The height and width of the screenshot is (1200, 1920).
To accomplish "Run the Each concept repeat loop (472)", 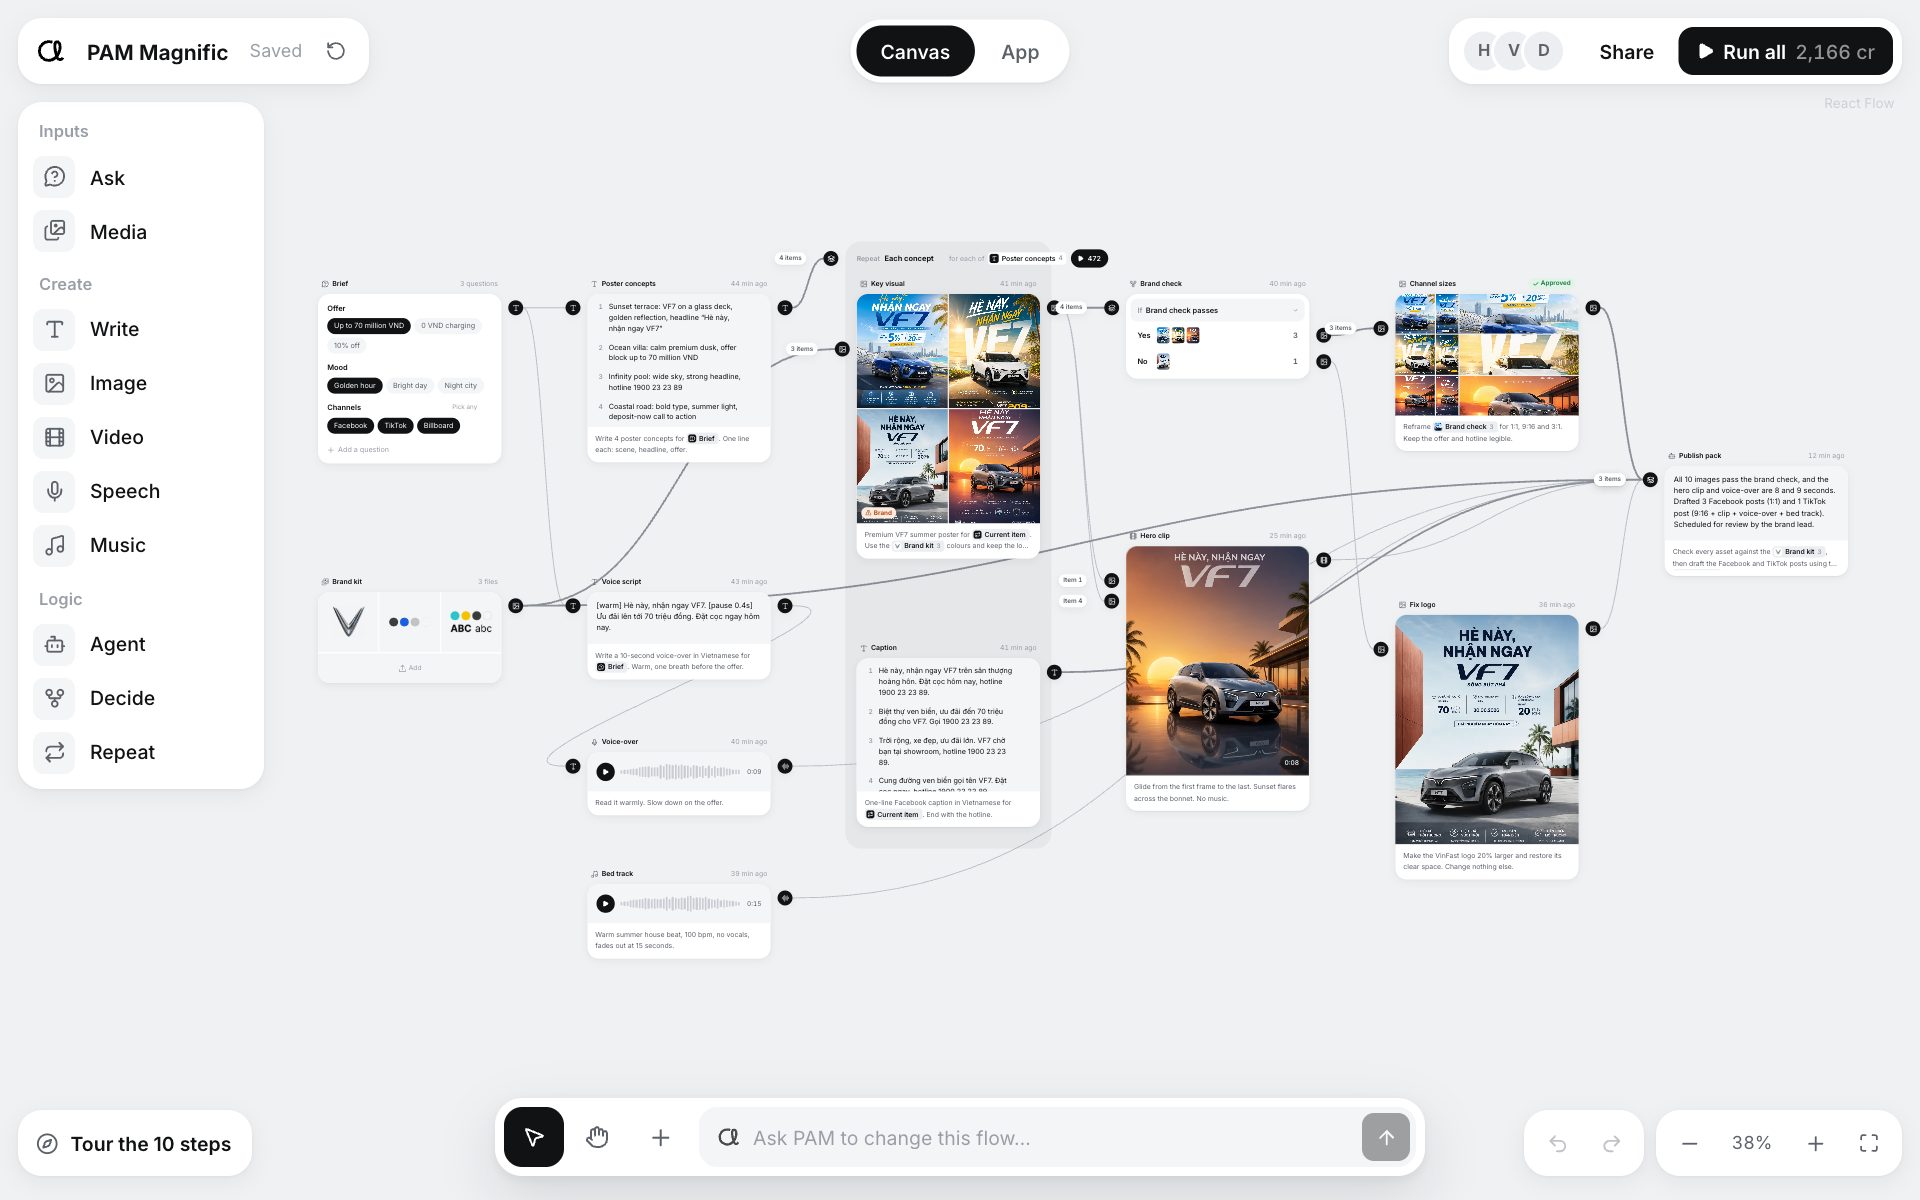I will point(1089,258).
